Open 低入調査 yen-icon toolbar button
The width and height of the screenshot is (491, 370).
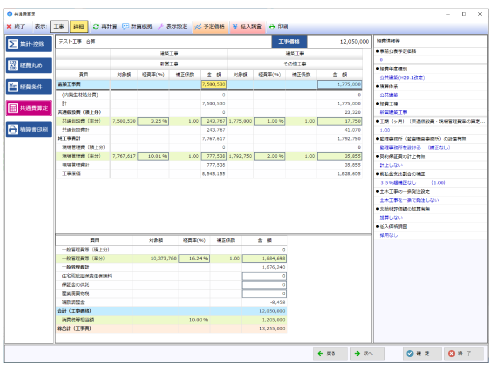(247, 27)
